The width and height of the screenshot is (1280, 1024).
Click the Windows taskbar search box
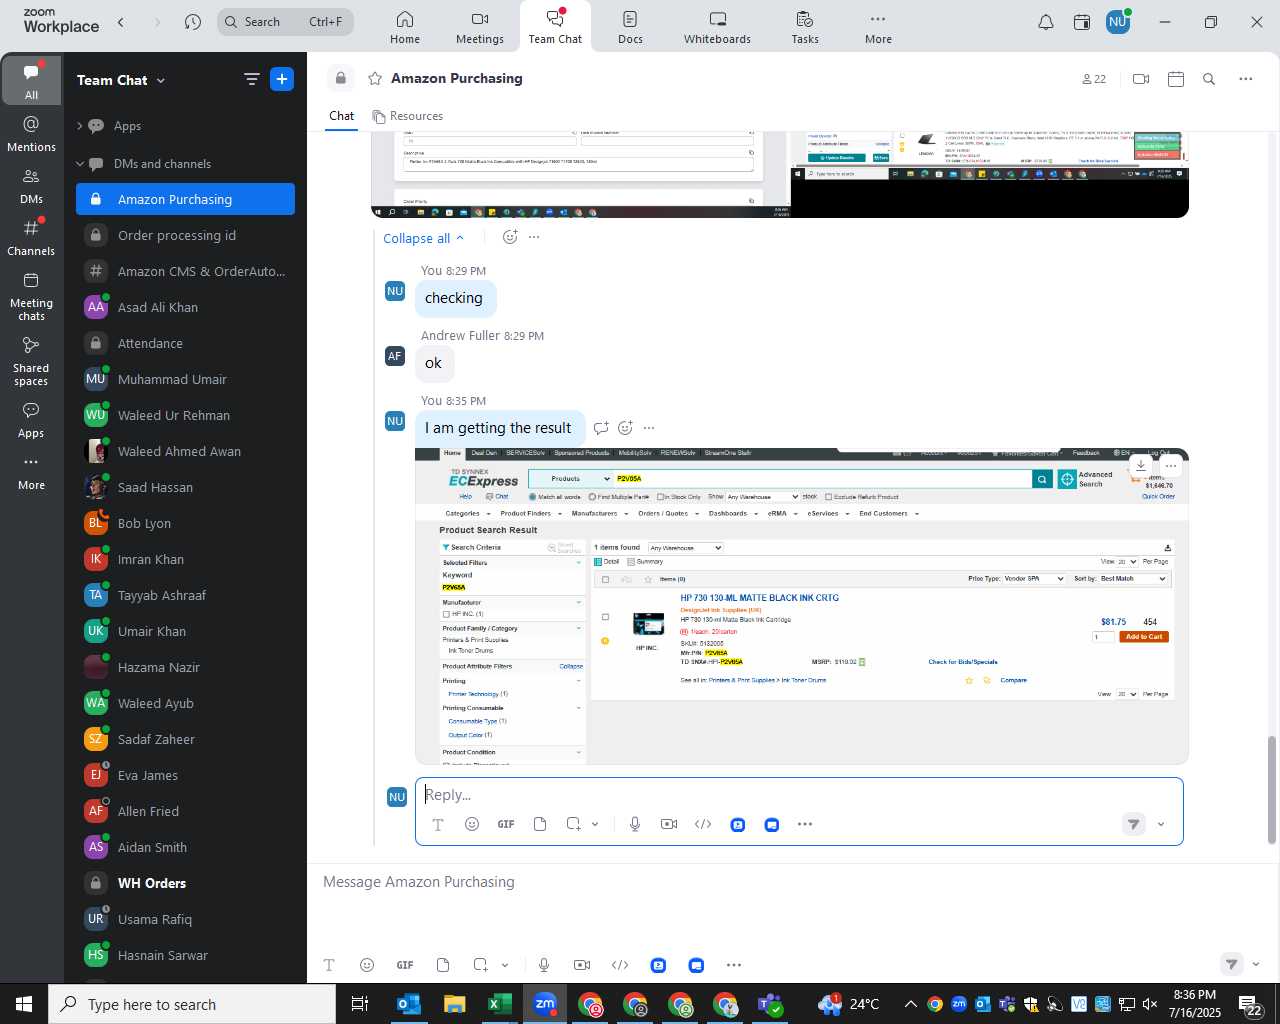(192, 1004)
